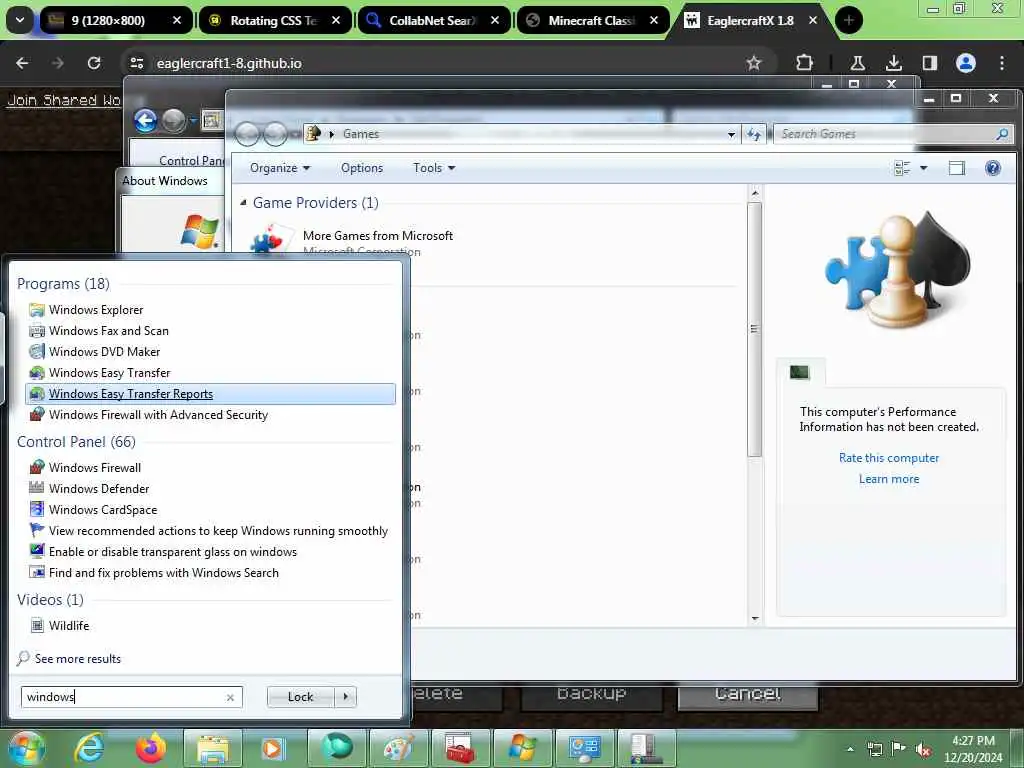Click the Lock button
The width and height of the screenshot is (1024, 768).
pos(300,697)
